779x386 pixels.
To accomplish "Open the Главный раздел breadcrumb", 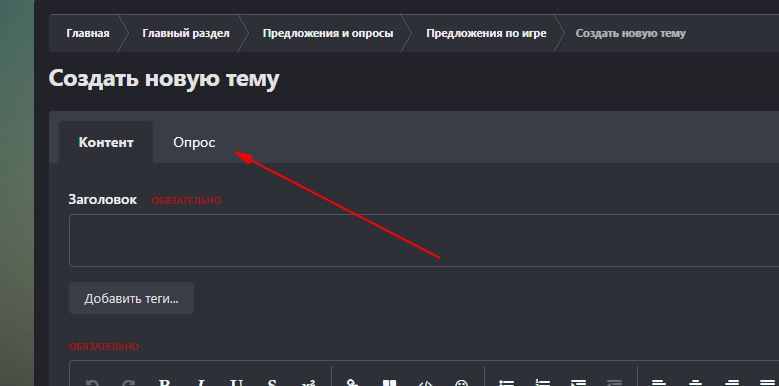I will (186, 33).
